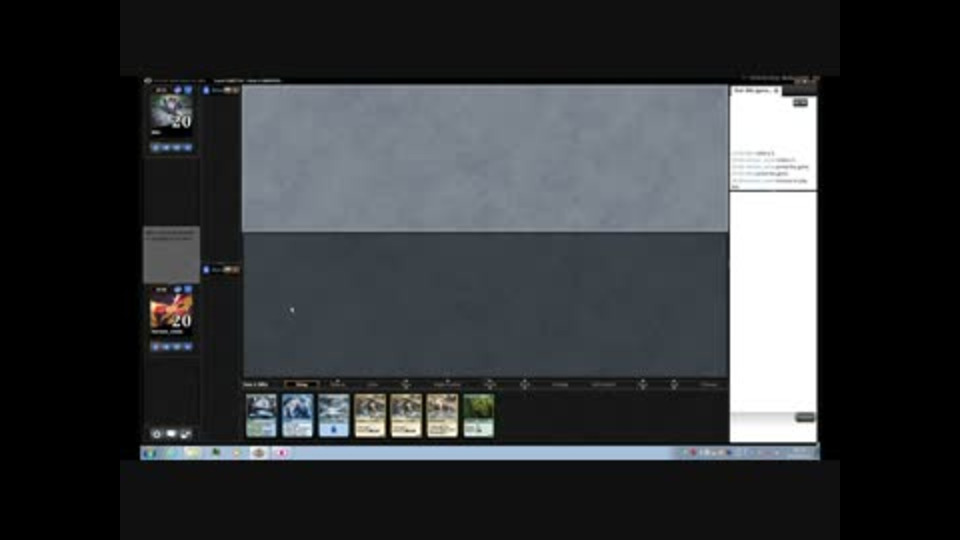Image resolution: width=960 pixels, height=540 pixels.
Task: Click the blue icon beside your player panel
Action: click(x=206, y=269)
